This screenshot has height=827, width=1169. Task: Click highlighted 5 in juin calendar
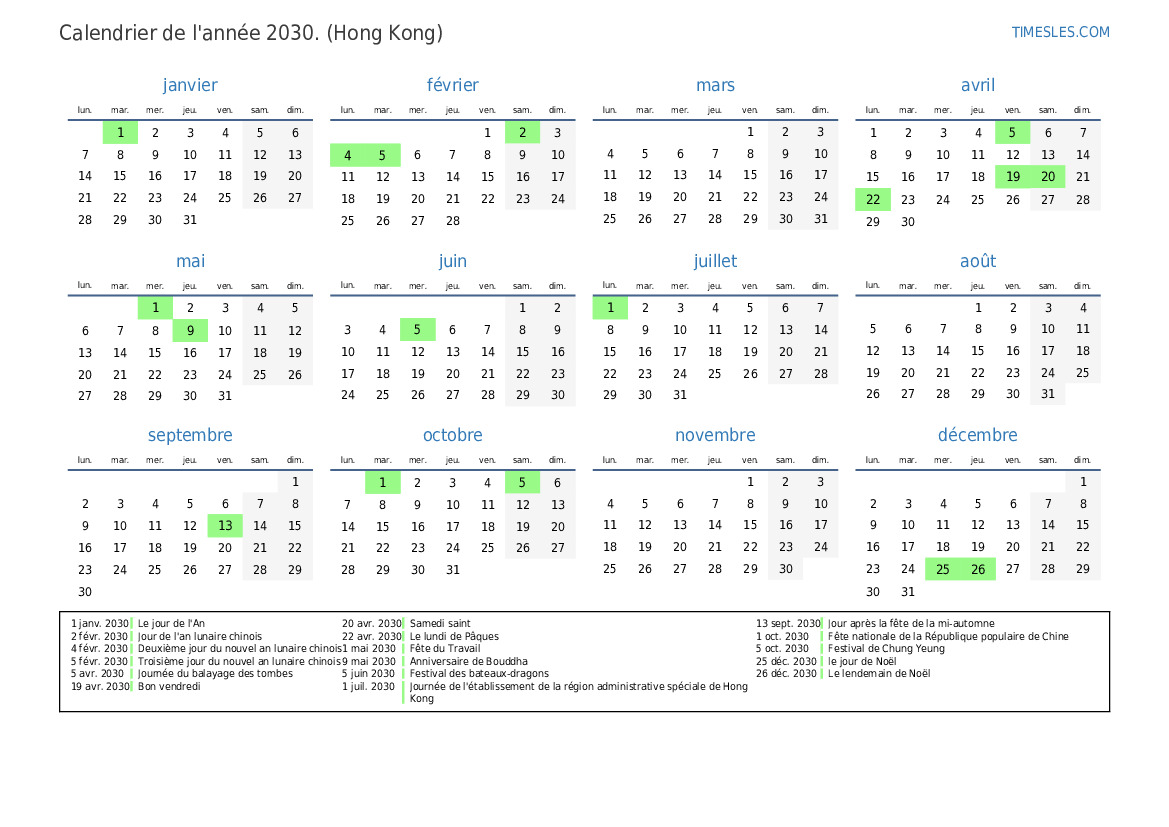tap(418, 330)
